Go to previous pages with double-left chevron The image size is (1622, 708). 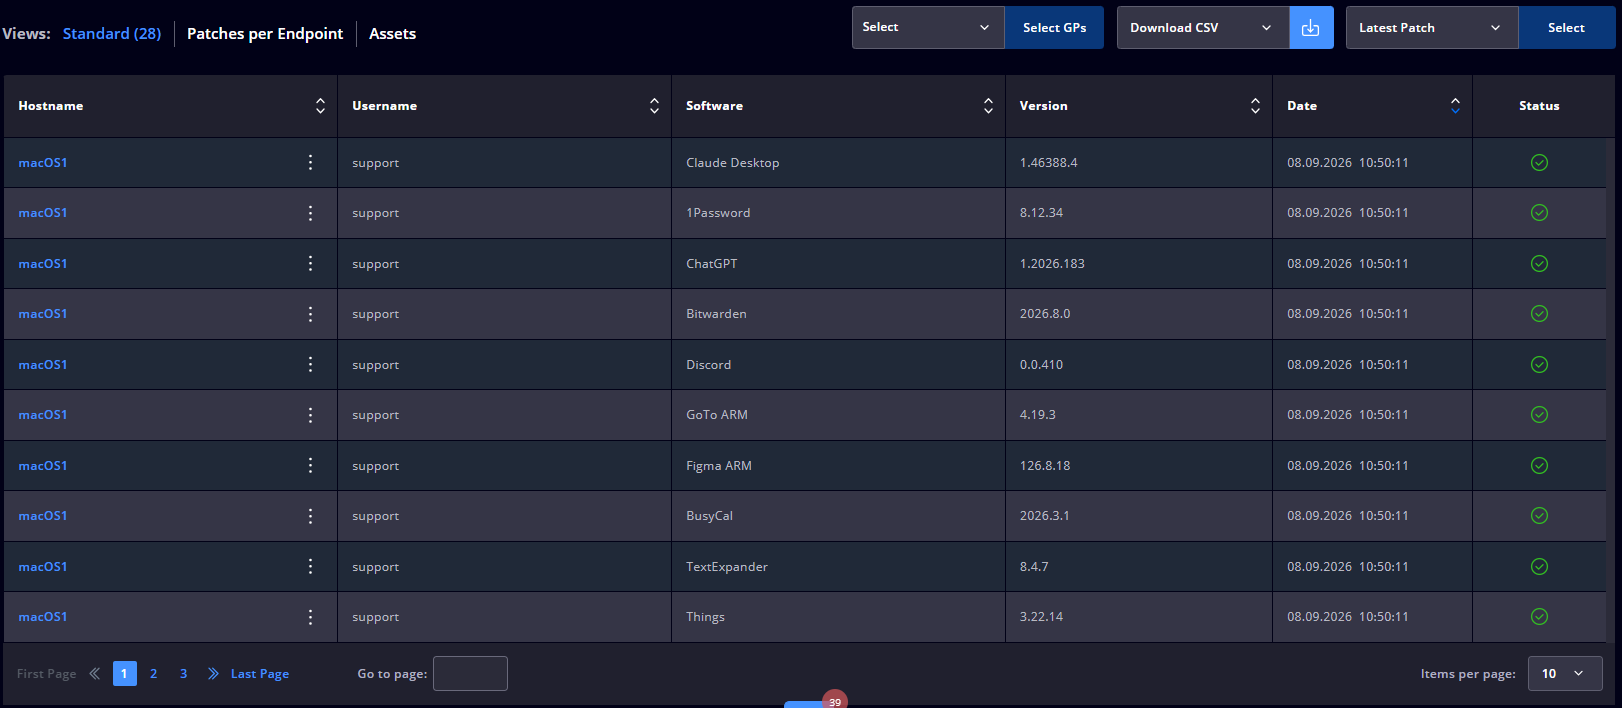click(95, 674)
